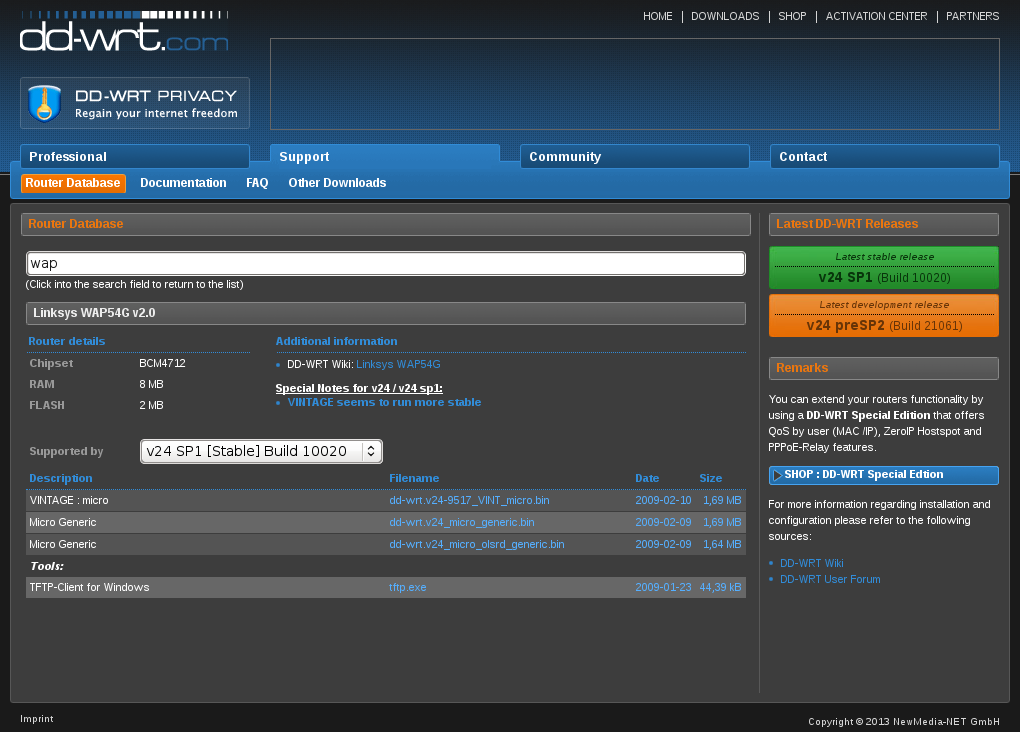Click the HOME link in top navigation

pyautogui.click(x=658, y=16)
